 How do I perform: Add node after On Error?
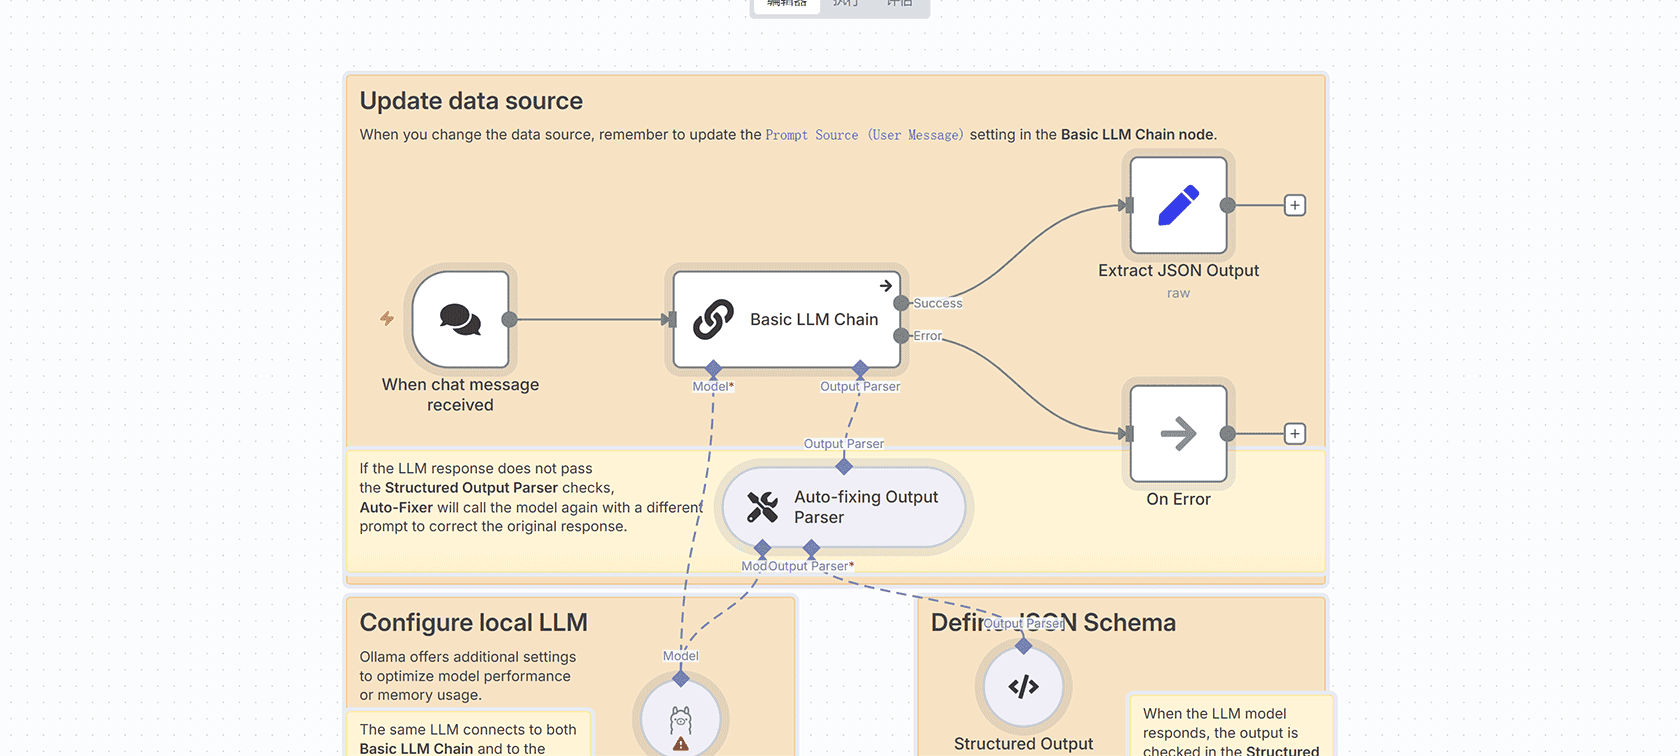[1295, 434]
